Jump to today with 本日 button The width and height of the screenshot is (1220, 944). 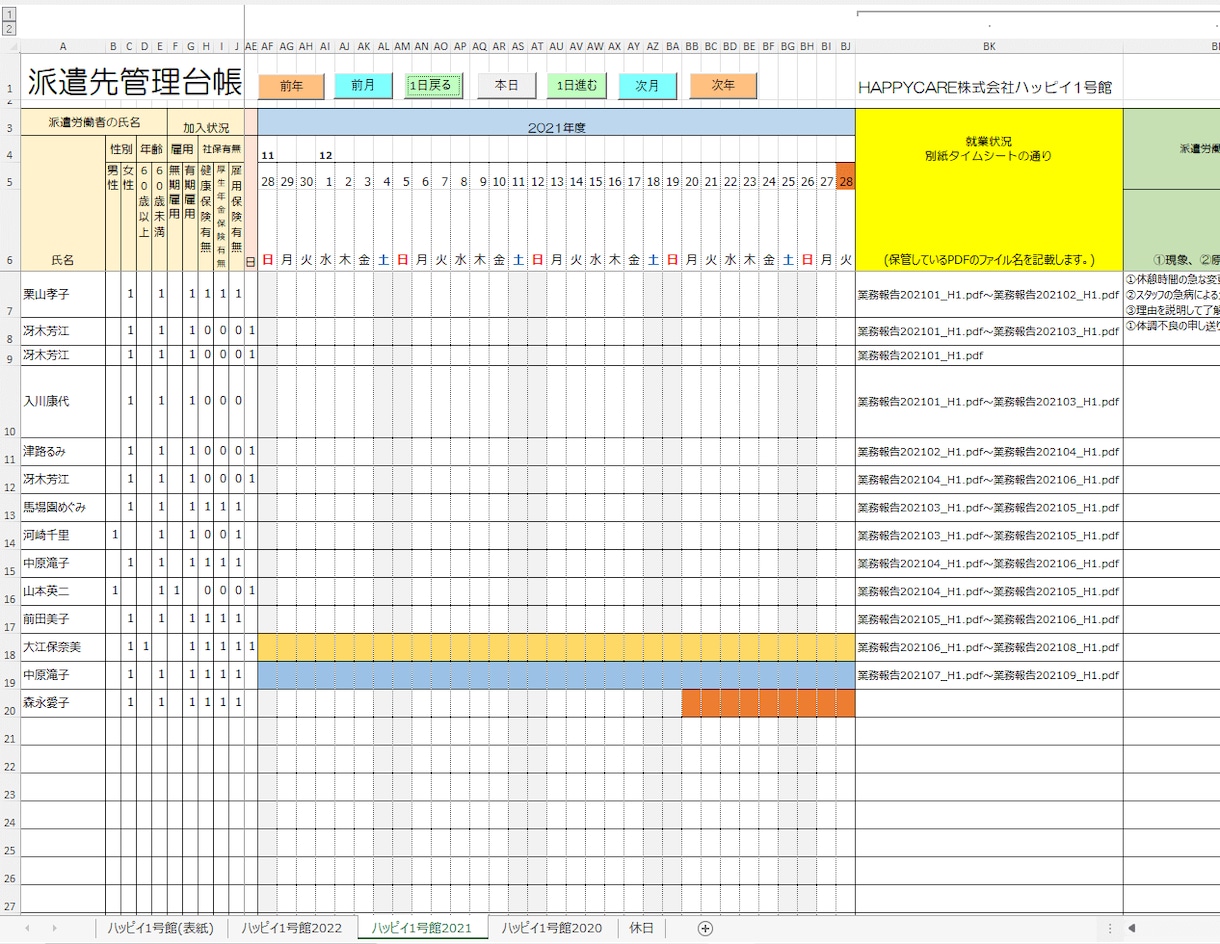[x=506, y=86]
